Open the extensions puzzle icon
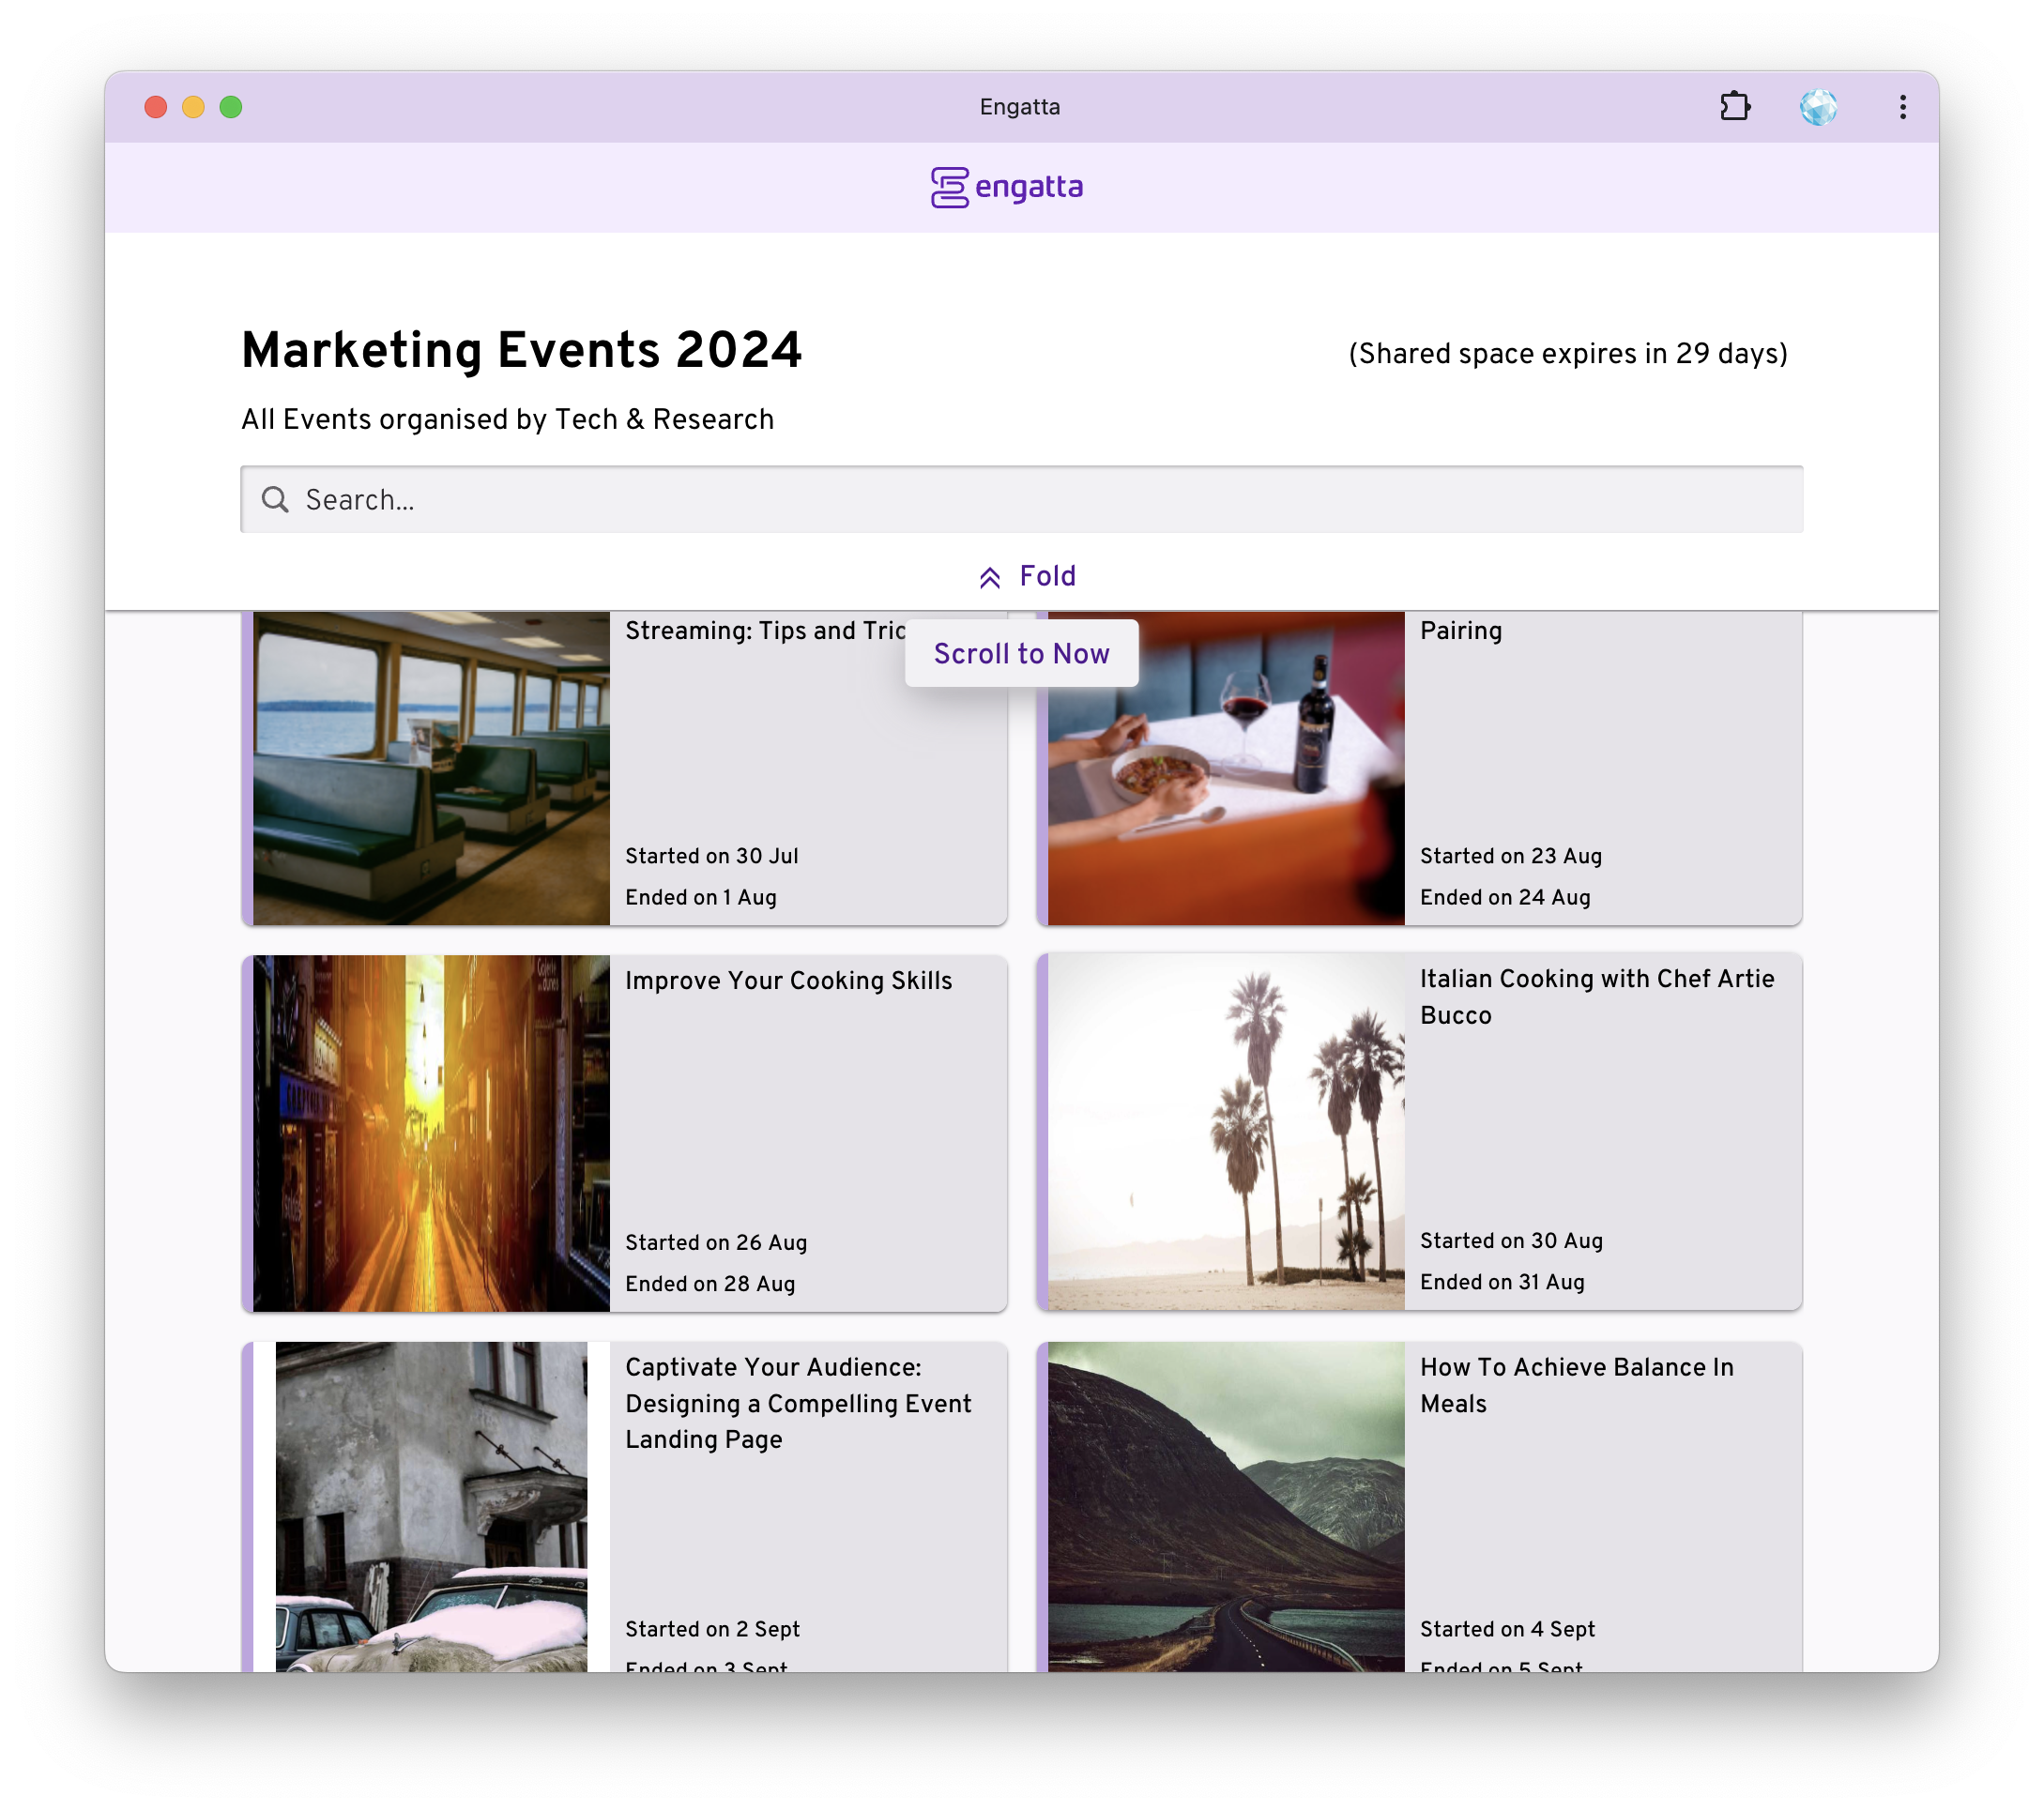 [x=1735, y=107]
